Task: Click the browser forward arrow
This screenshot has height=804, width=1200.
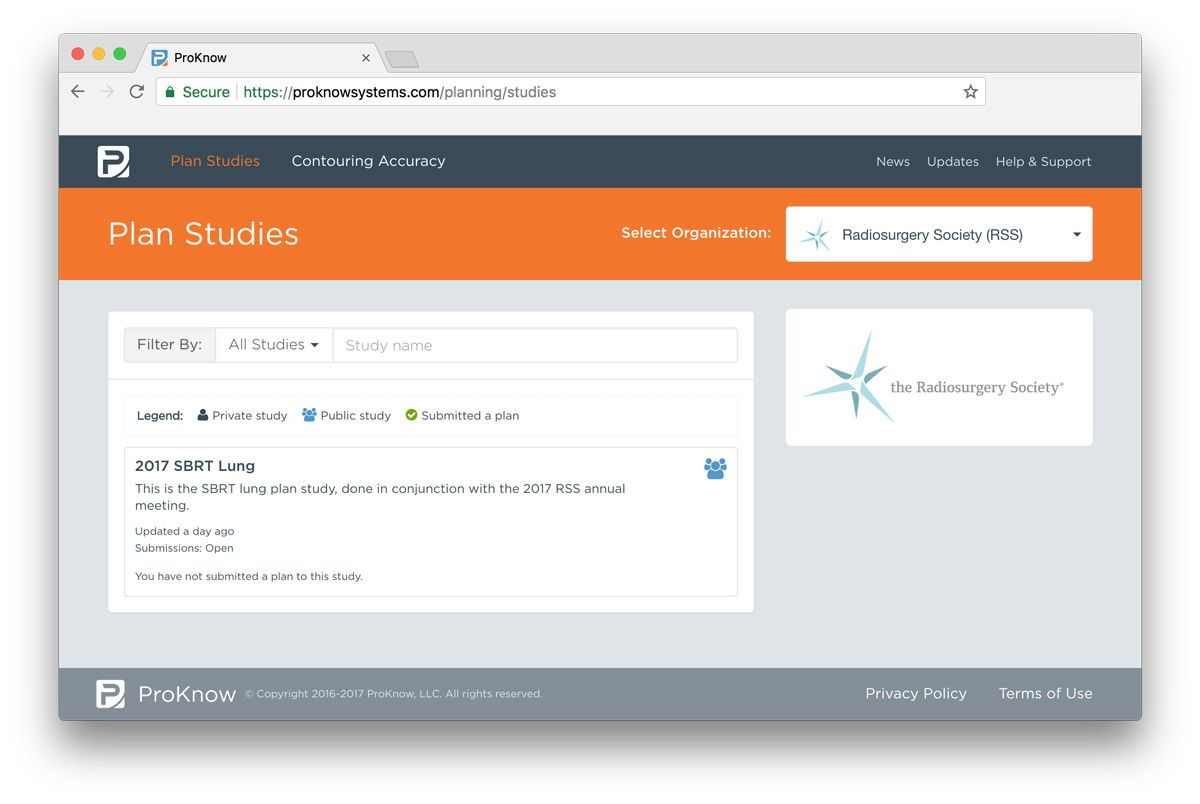Action: [107, 92]
